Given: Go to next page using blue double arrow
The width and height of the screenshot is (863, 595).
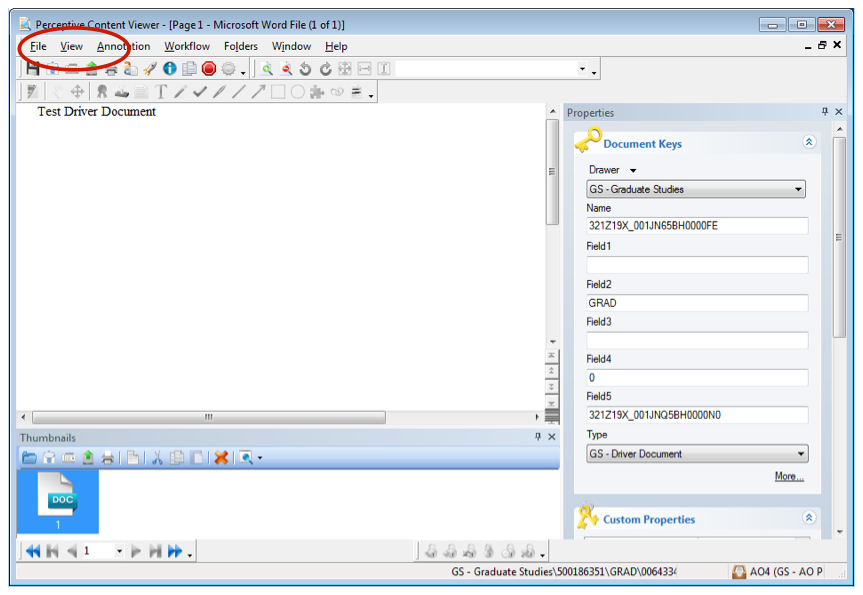Looking at the screenshot, I should click(175, 551).
